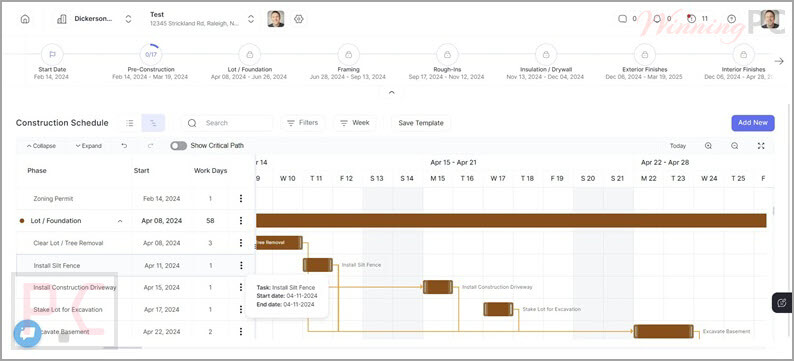Viewport: 794px width, 361px height.
Task: Click the Apr 15, 2024 start date cell
Action: tap(162, 287)
